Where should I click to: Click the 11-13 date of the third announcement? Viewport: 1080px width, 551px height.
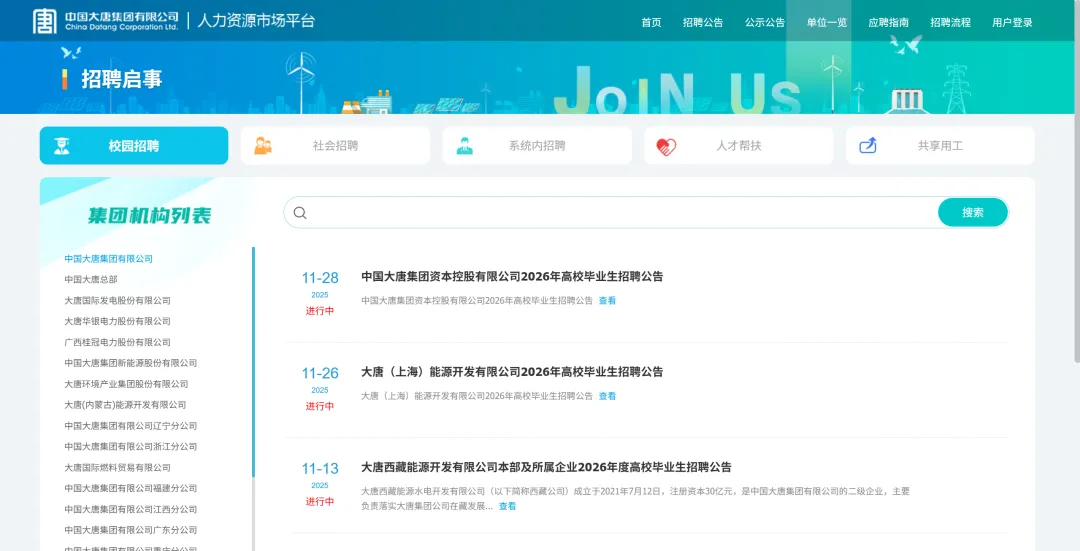(x=320, y=469)
